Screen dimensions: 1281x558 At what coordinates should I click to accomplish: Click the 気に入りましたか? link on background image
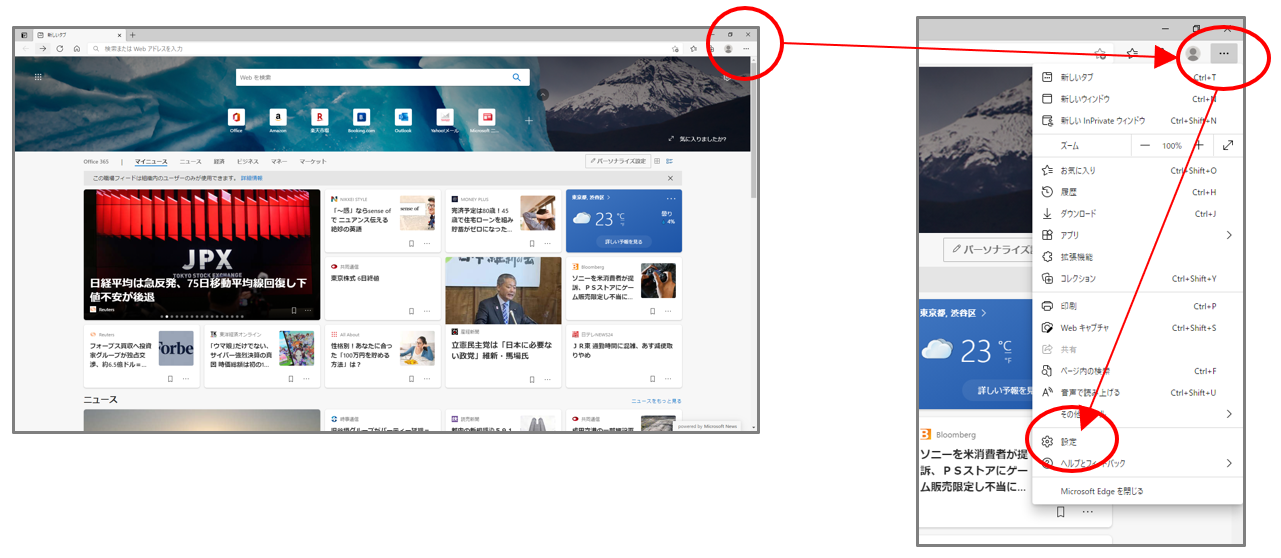pyautogui.click(x=698, y=139)
